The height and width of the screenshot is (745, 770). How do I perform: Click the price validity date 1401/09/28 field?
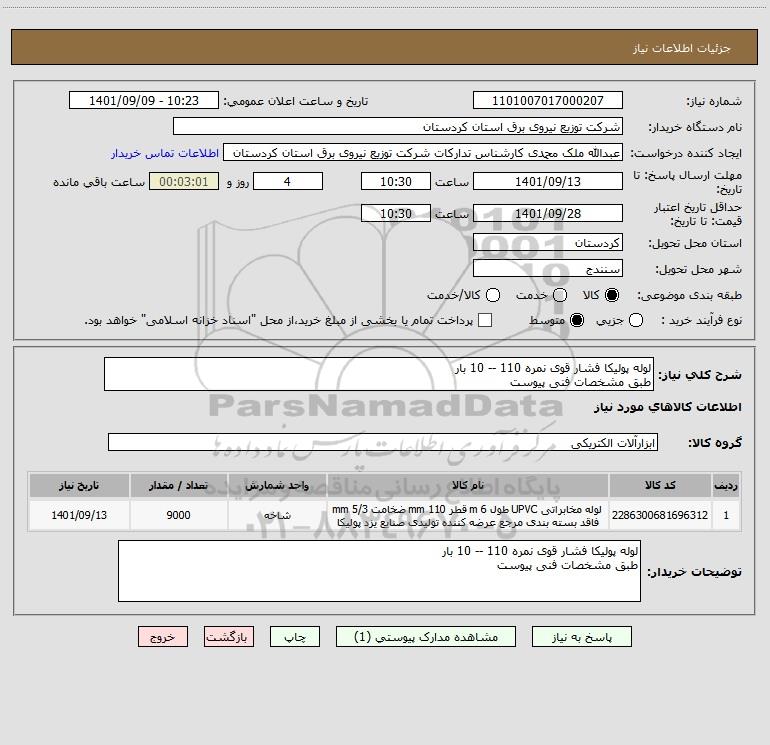(548, 213)
